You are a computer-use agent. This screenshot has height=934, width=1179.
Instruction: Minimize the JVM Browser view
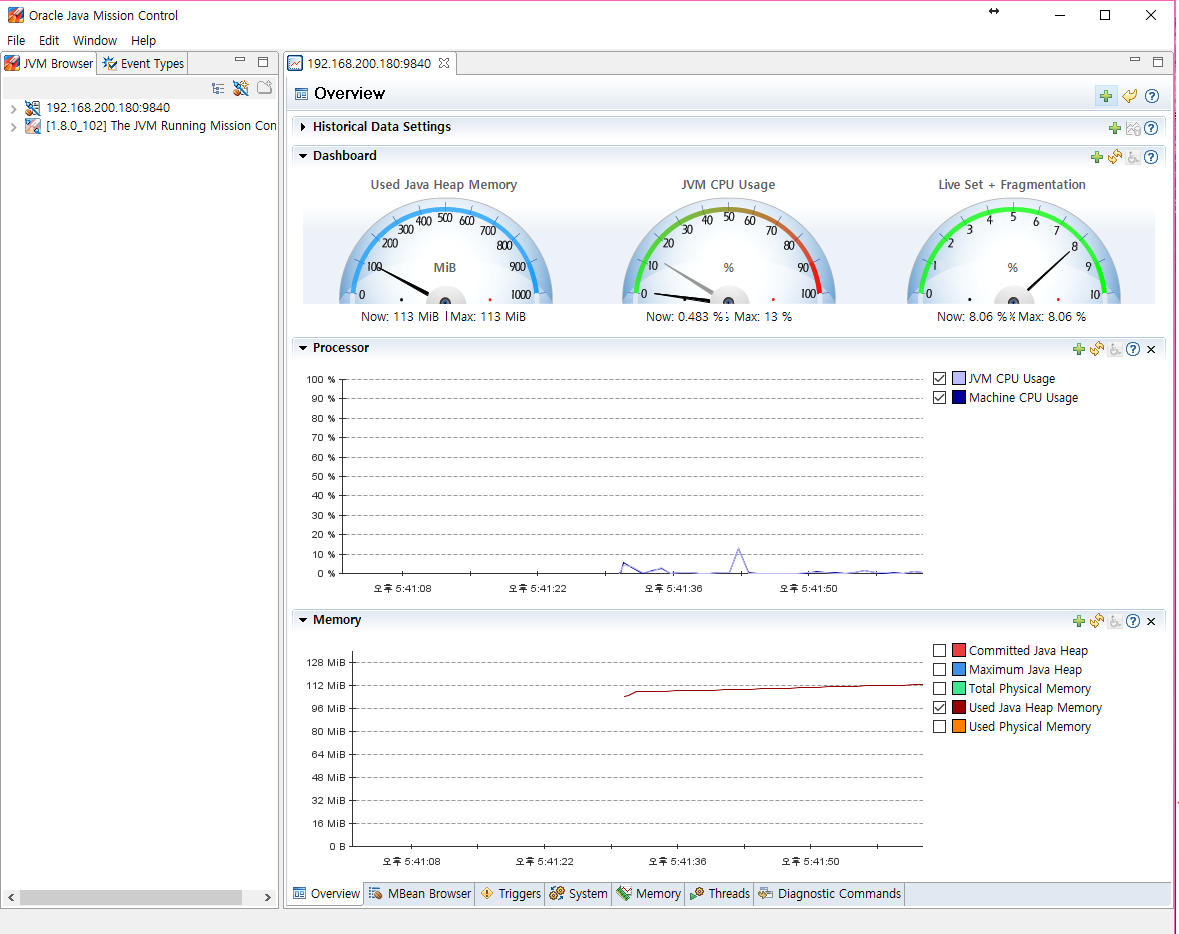tap(240, 60)
